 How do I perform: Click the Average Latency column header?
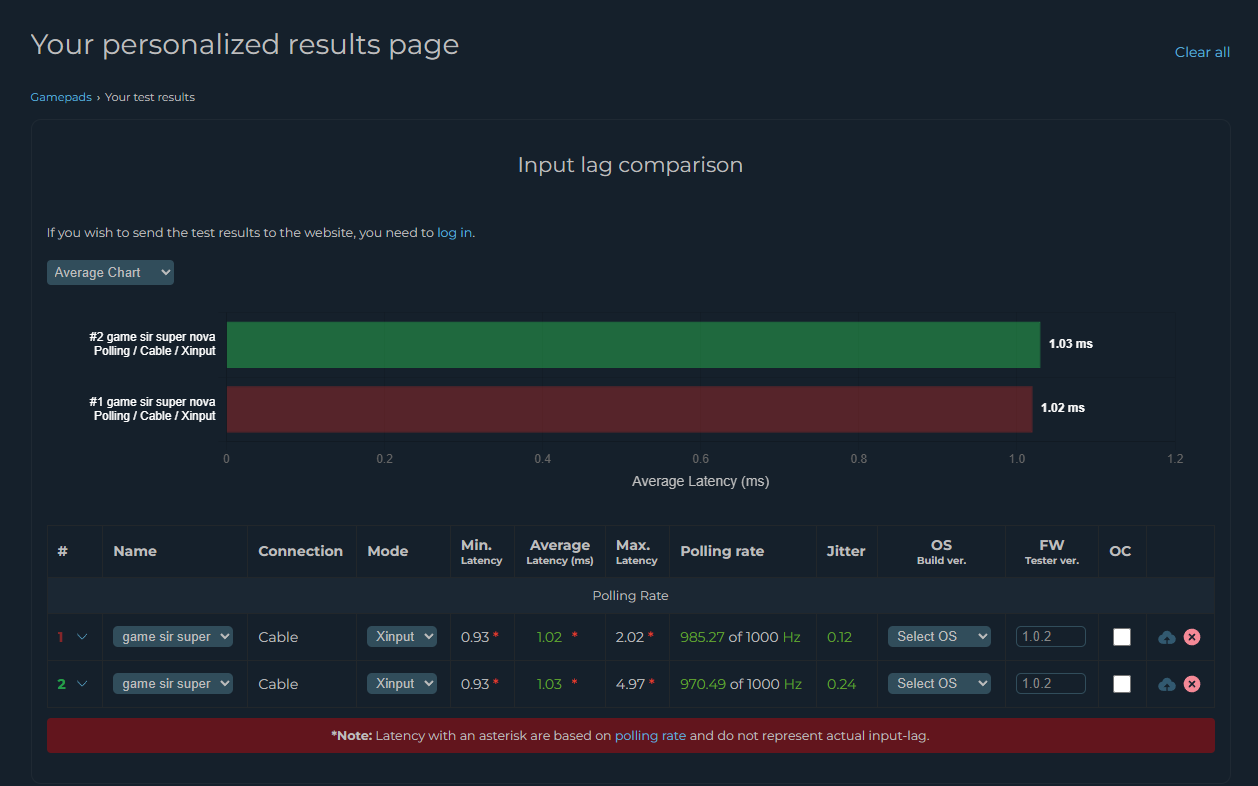[x=559, y=552]
